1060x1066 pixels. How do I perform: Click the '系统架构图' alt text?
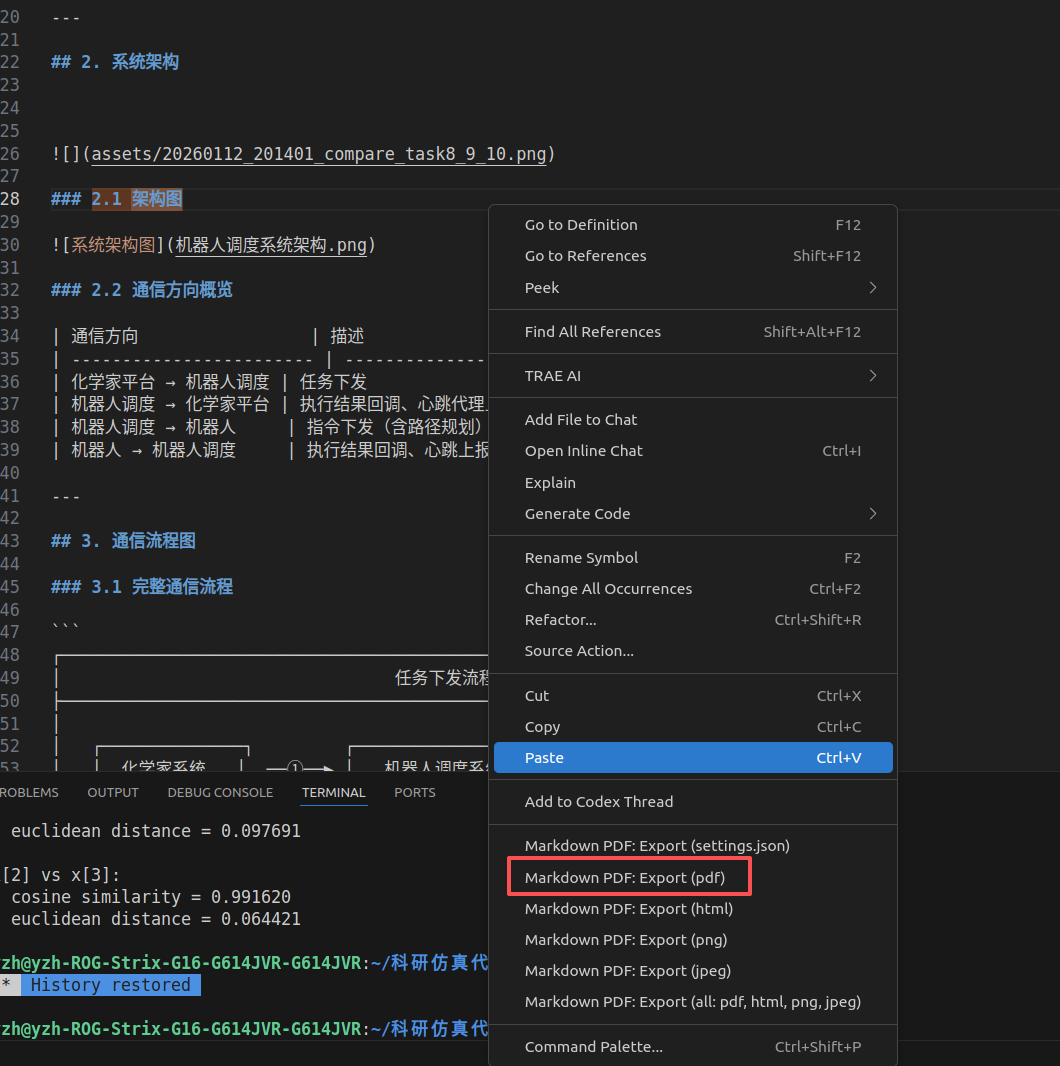click(114, 245)
